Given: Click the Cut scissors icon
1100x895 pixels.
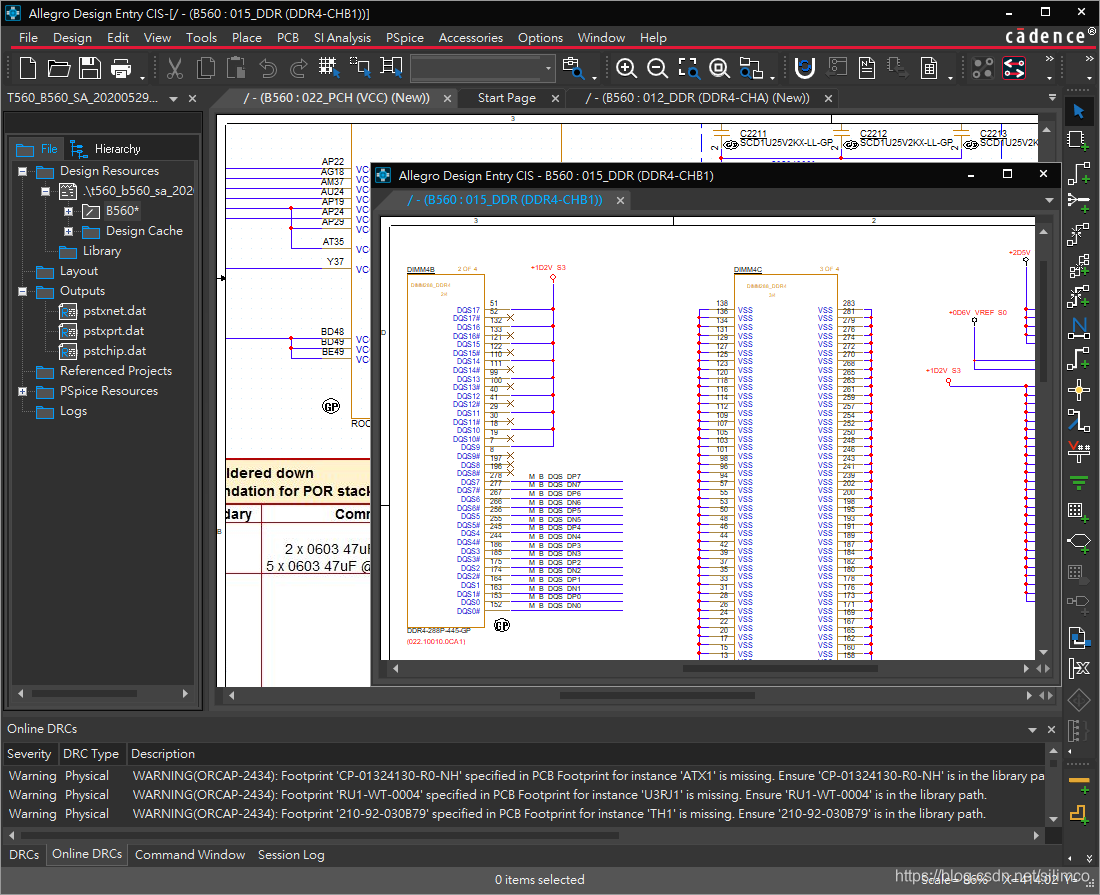Looking at the screenshot, I should [x=175, y=68].
